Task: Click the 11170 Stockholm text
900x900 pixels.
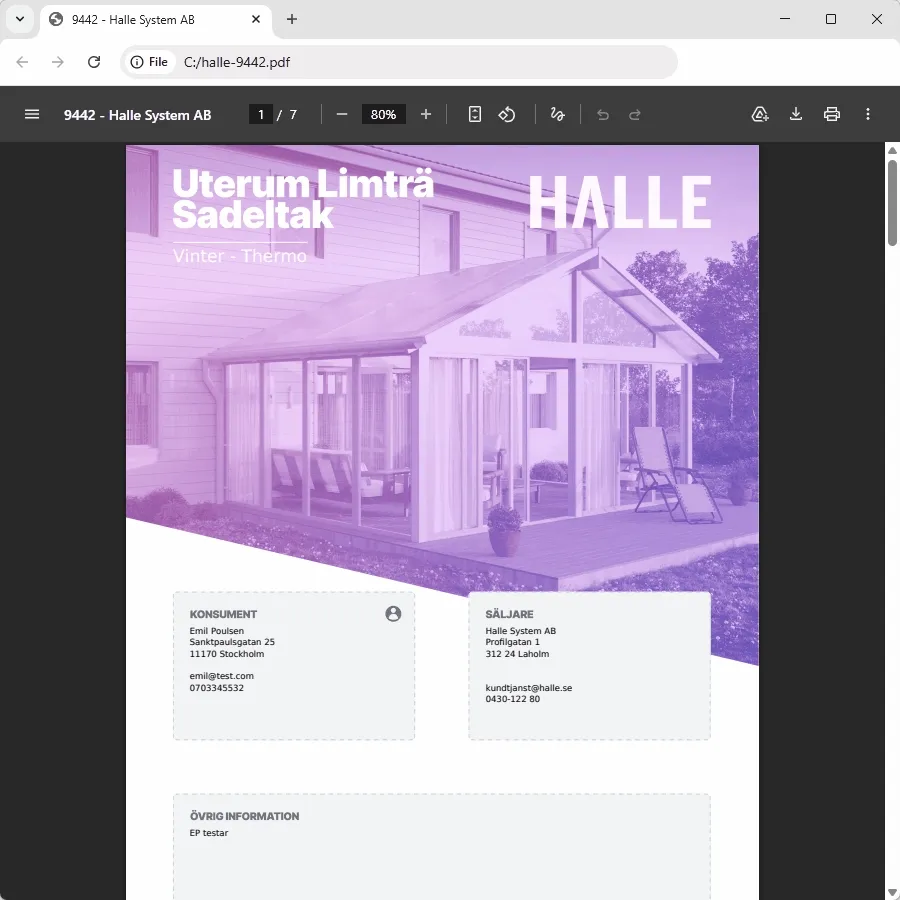Action: coord(227,654)
